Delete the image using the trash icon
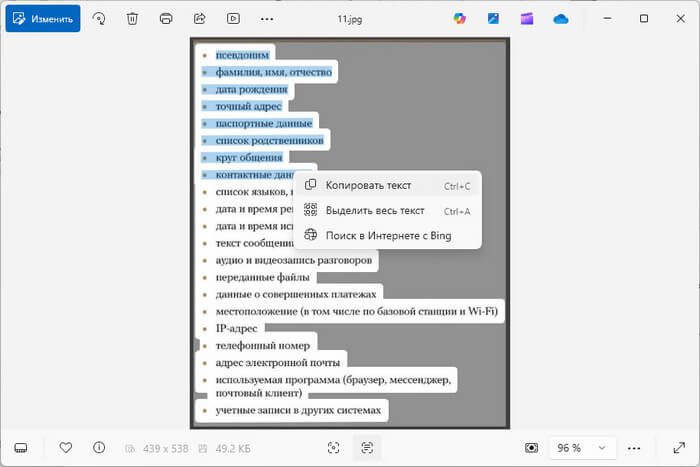 (132, 18)
